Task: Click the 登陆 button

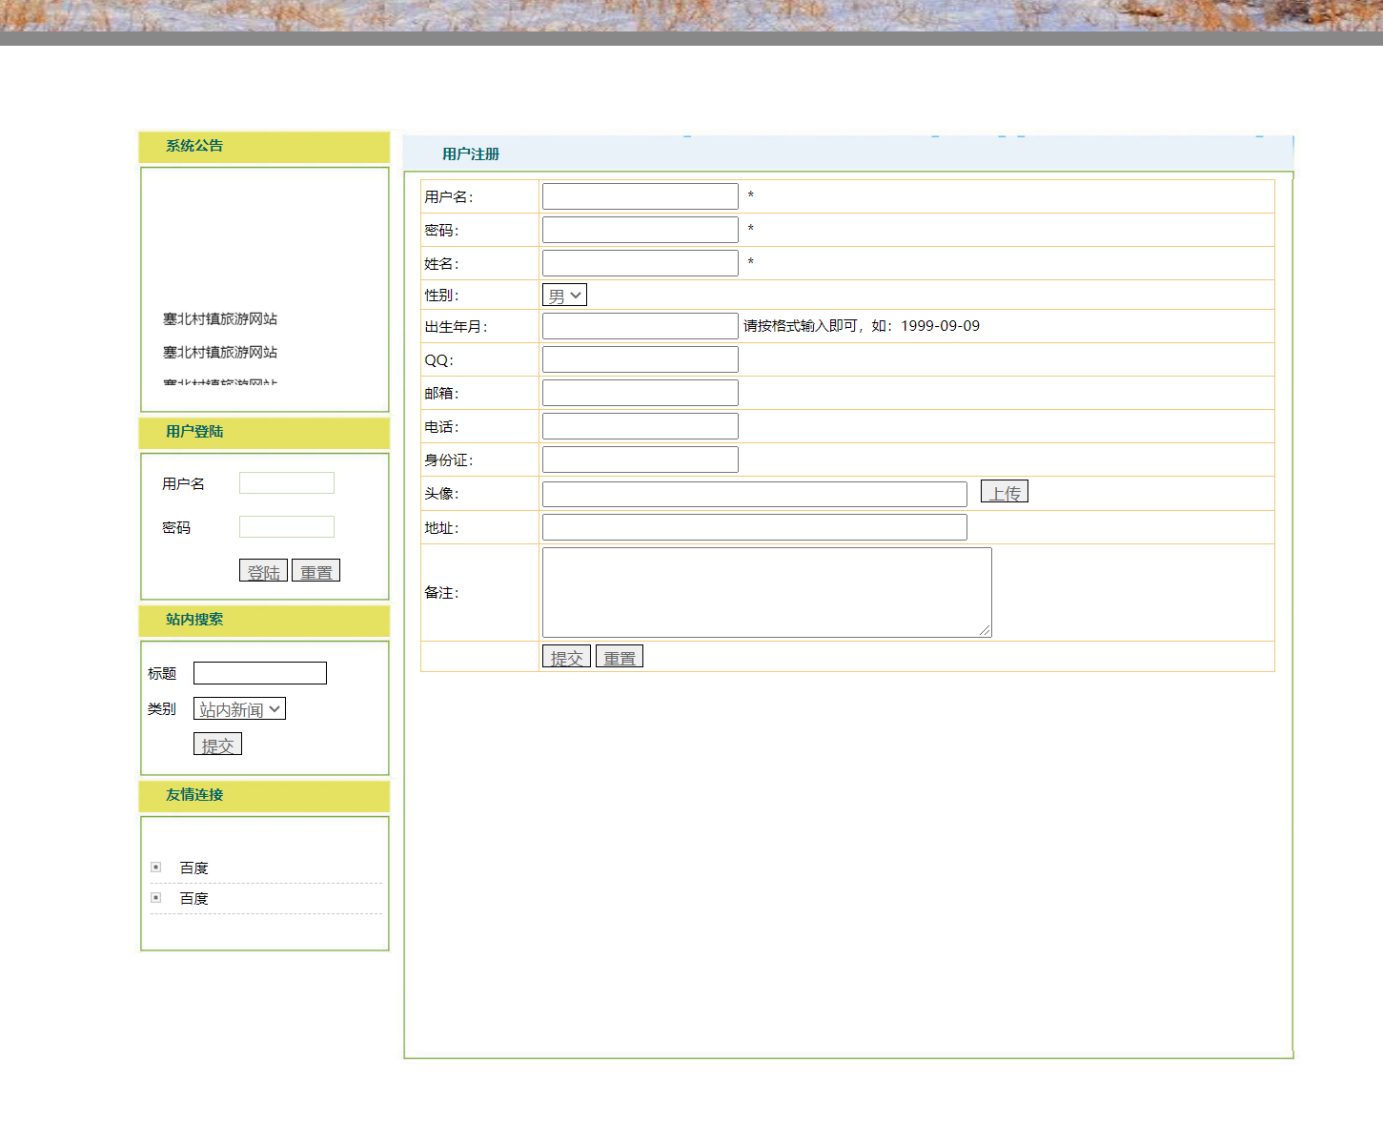Action: [x=263, y=571]
